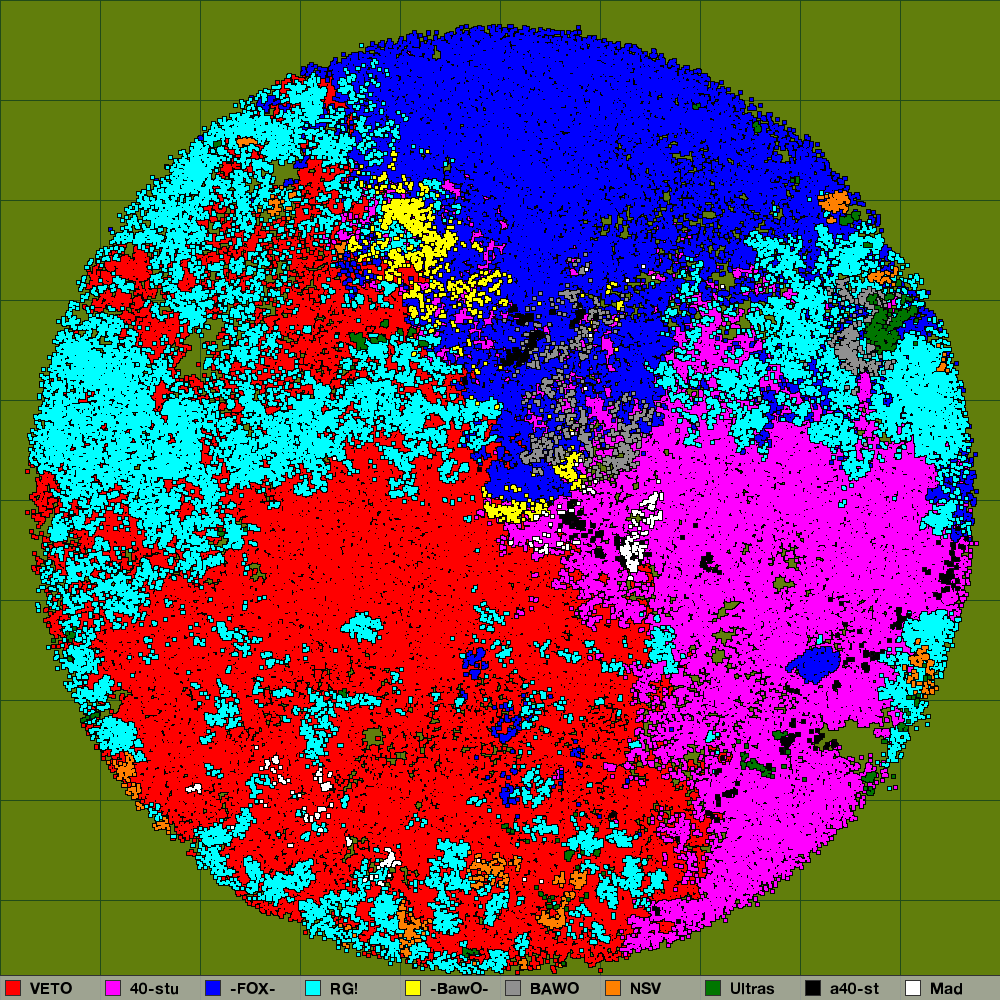Click the yellow -BawO- legend swatch
1000x1000 pixels.
click(x=413, y=988)
